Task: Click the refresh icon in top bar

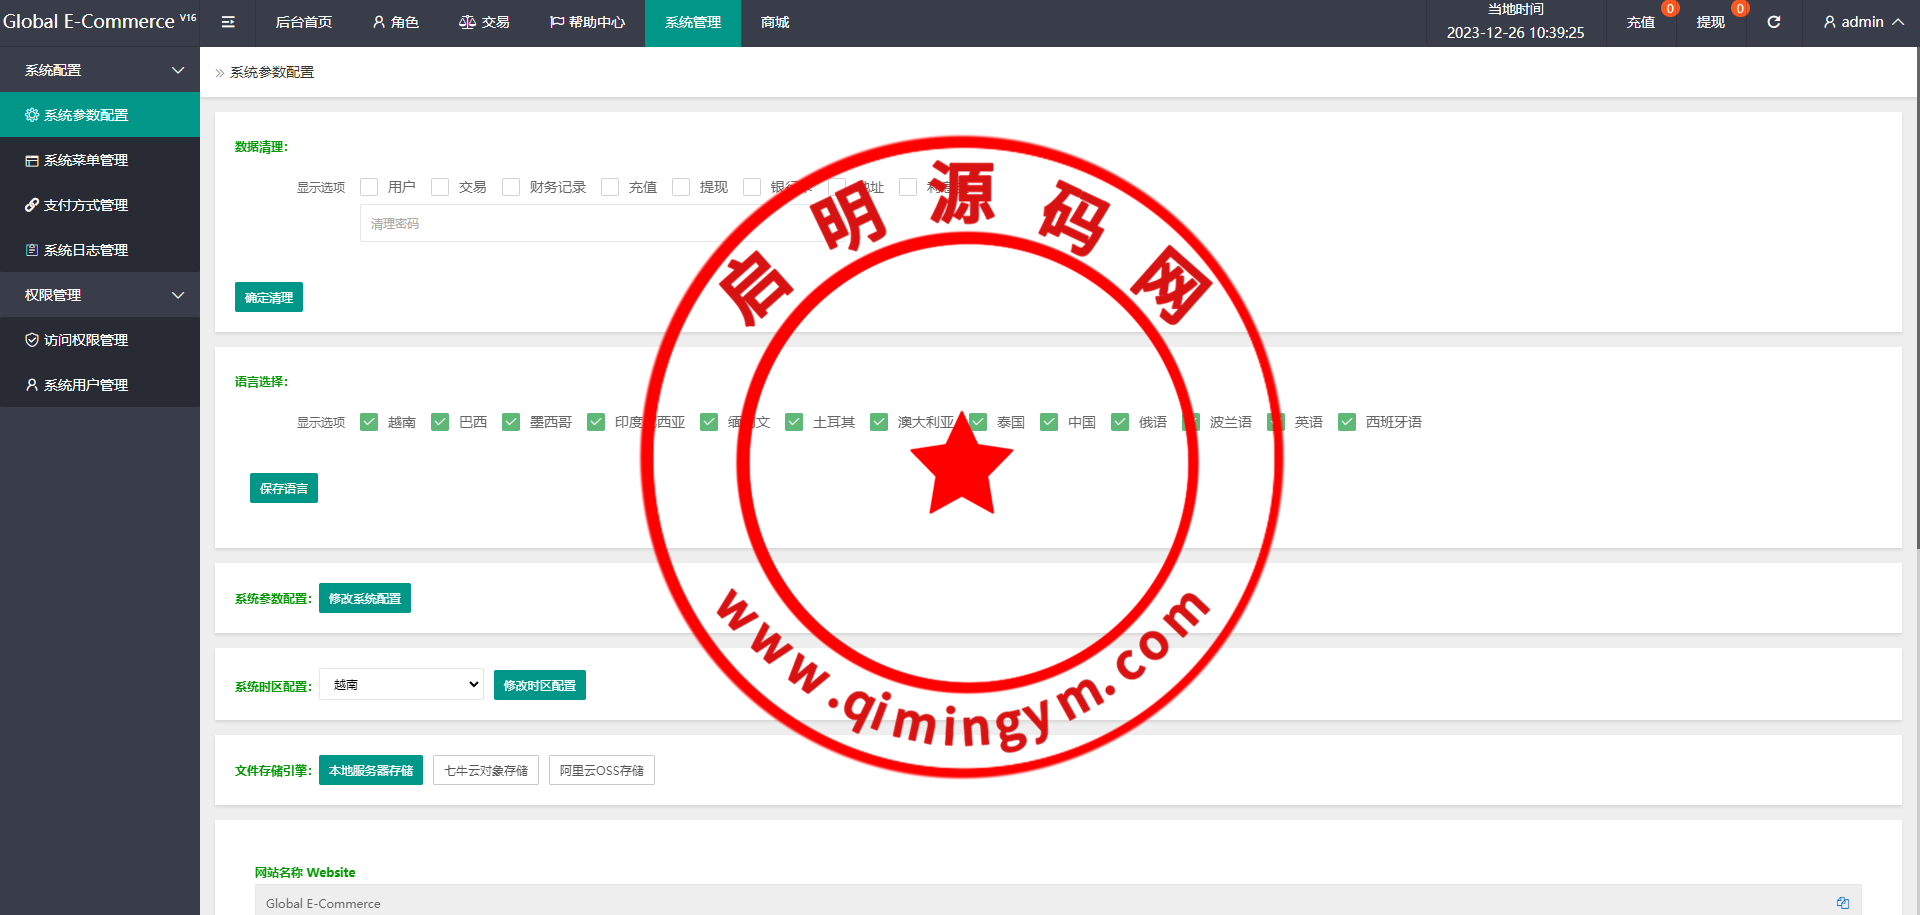Action: pos(1773,22)
